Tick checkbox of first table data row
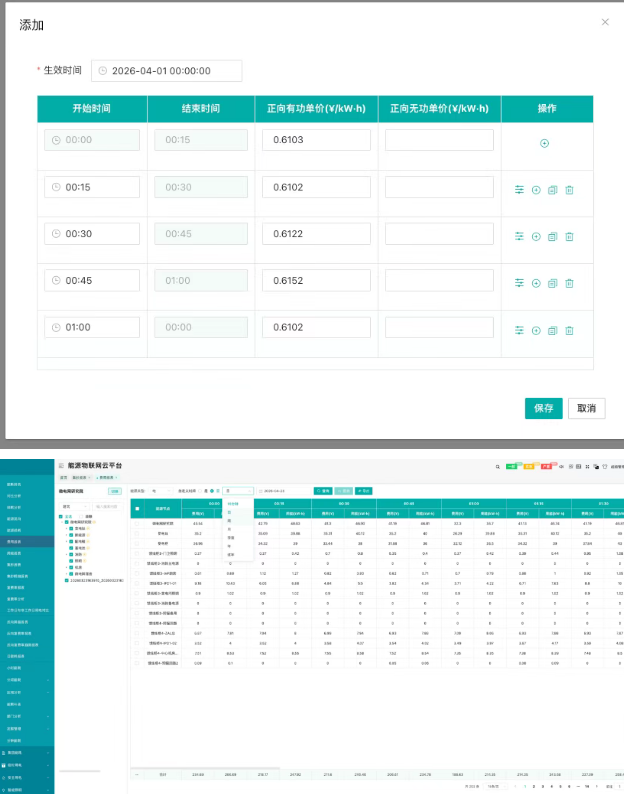This screenshot has width=624, height=794. coord(137,524)
